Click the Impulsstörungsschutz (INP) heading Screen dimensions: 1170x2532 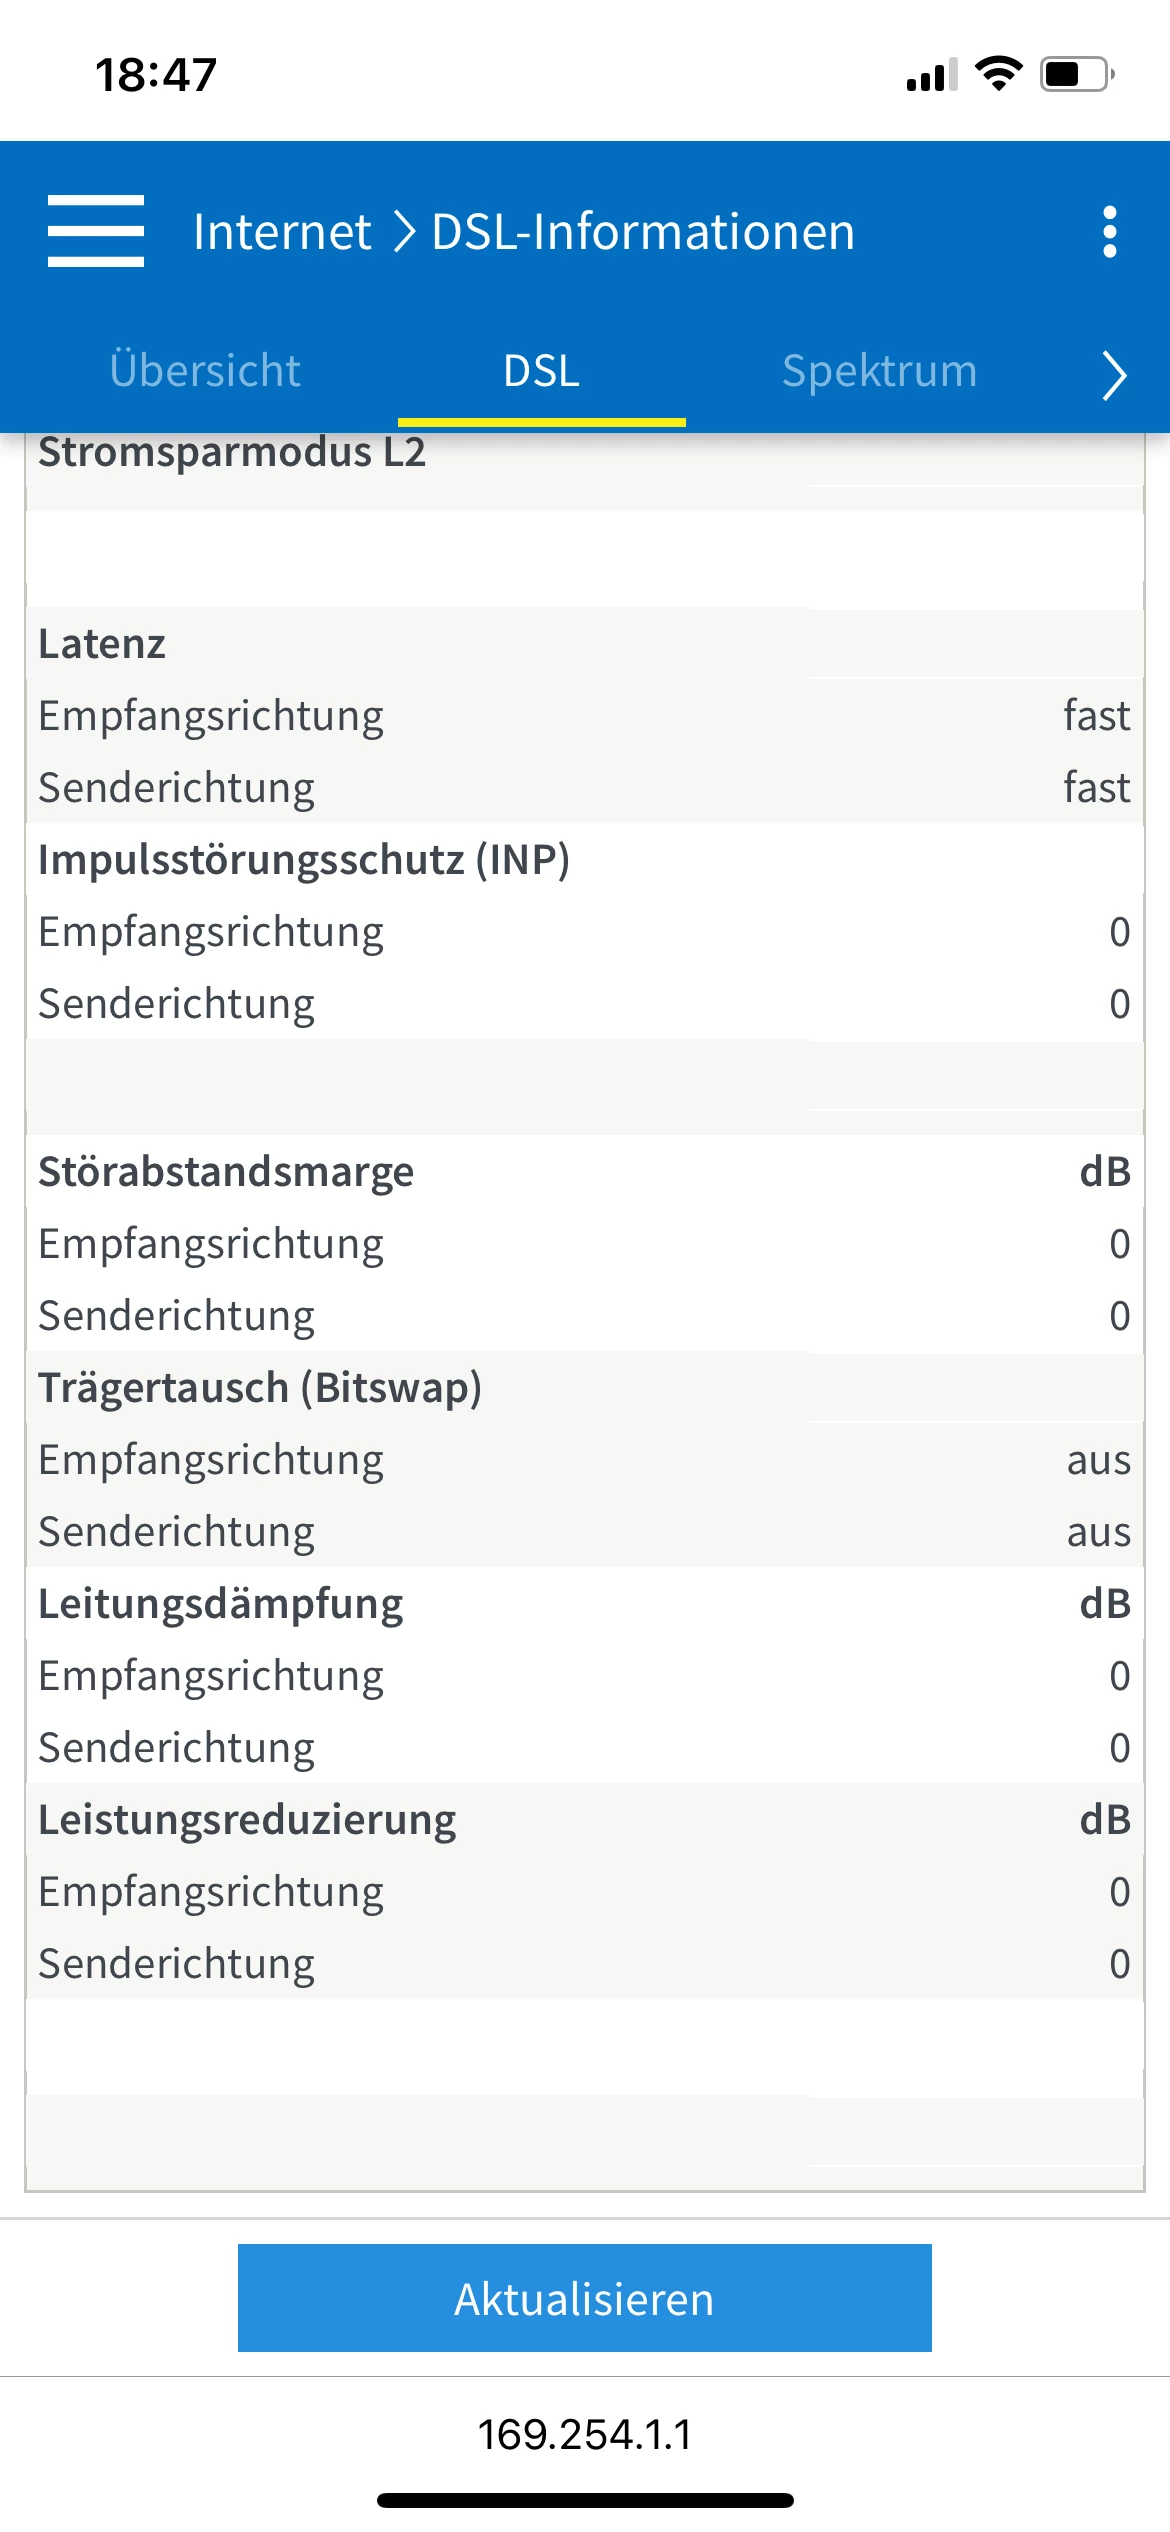tap(304, 860)
